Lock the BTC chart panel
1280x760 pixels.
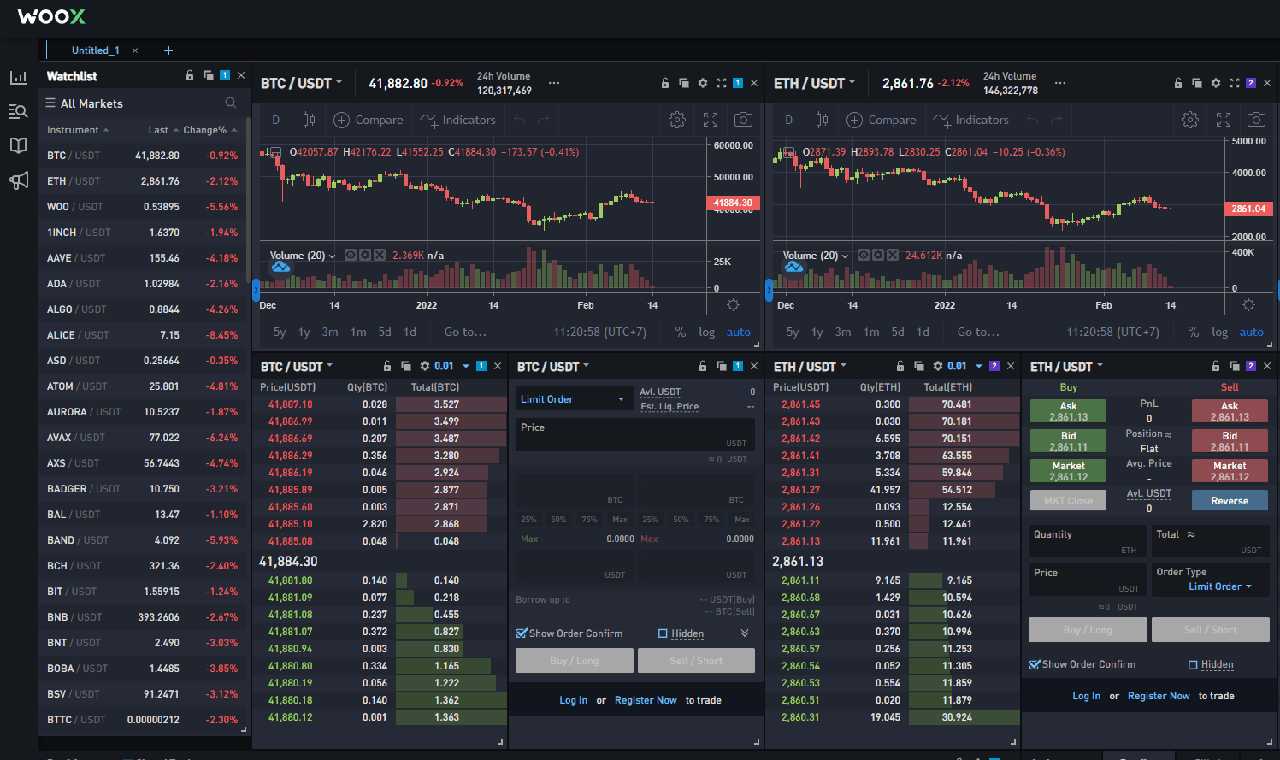click(666, 84)
